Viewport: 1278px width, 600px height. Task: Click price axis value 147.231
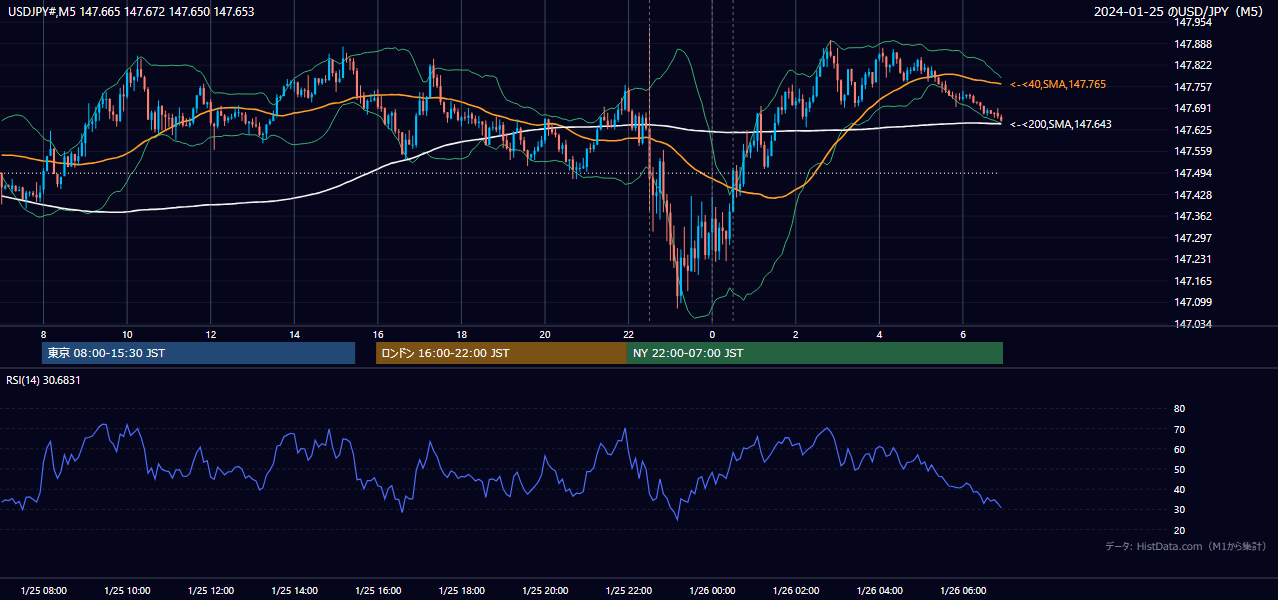1192,259
